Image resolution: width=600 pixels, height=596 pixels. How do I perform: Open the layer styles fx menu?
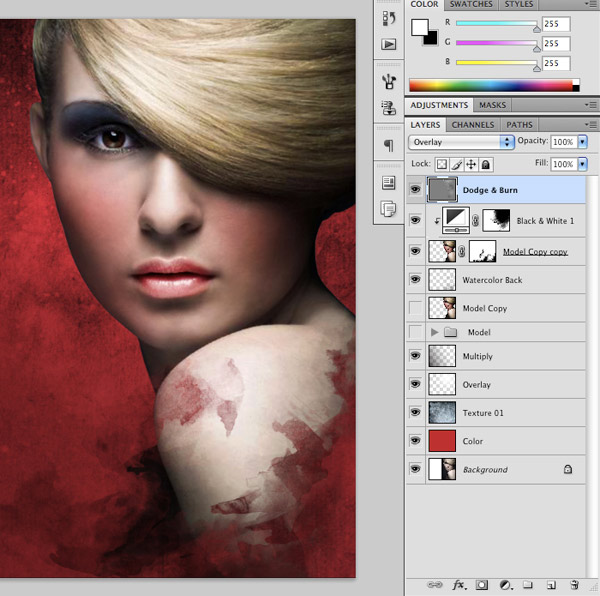click(x=459, y=584)
